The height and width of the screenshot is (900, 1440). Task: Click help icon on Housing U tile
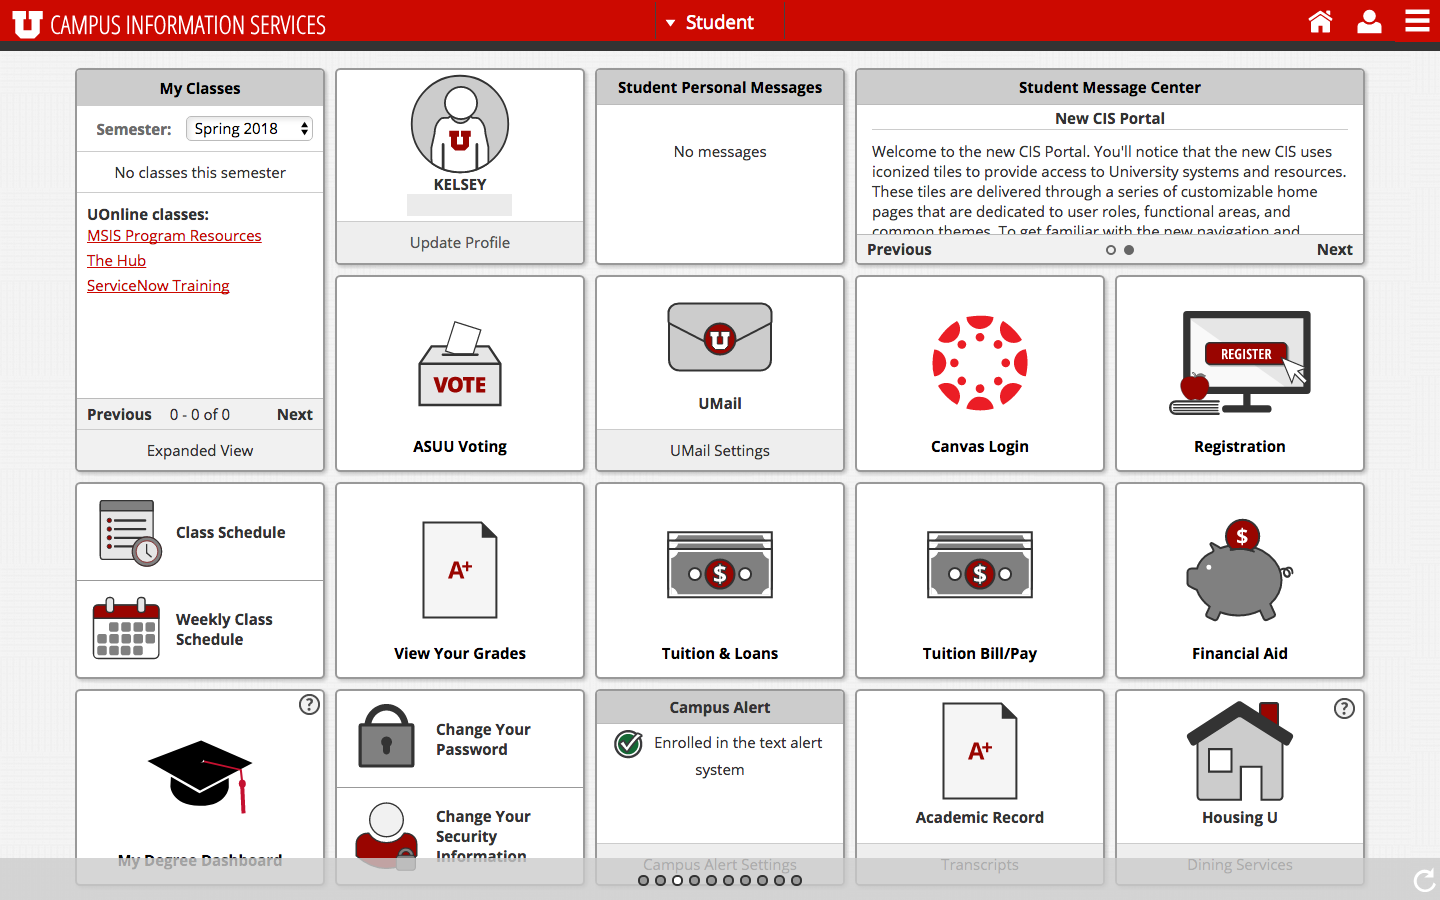tap(1344, 708)
